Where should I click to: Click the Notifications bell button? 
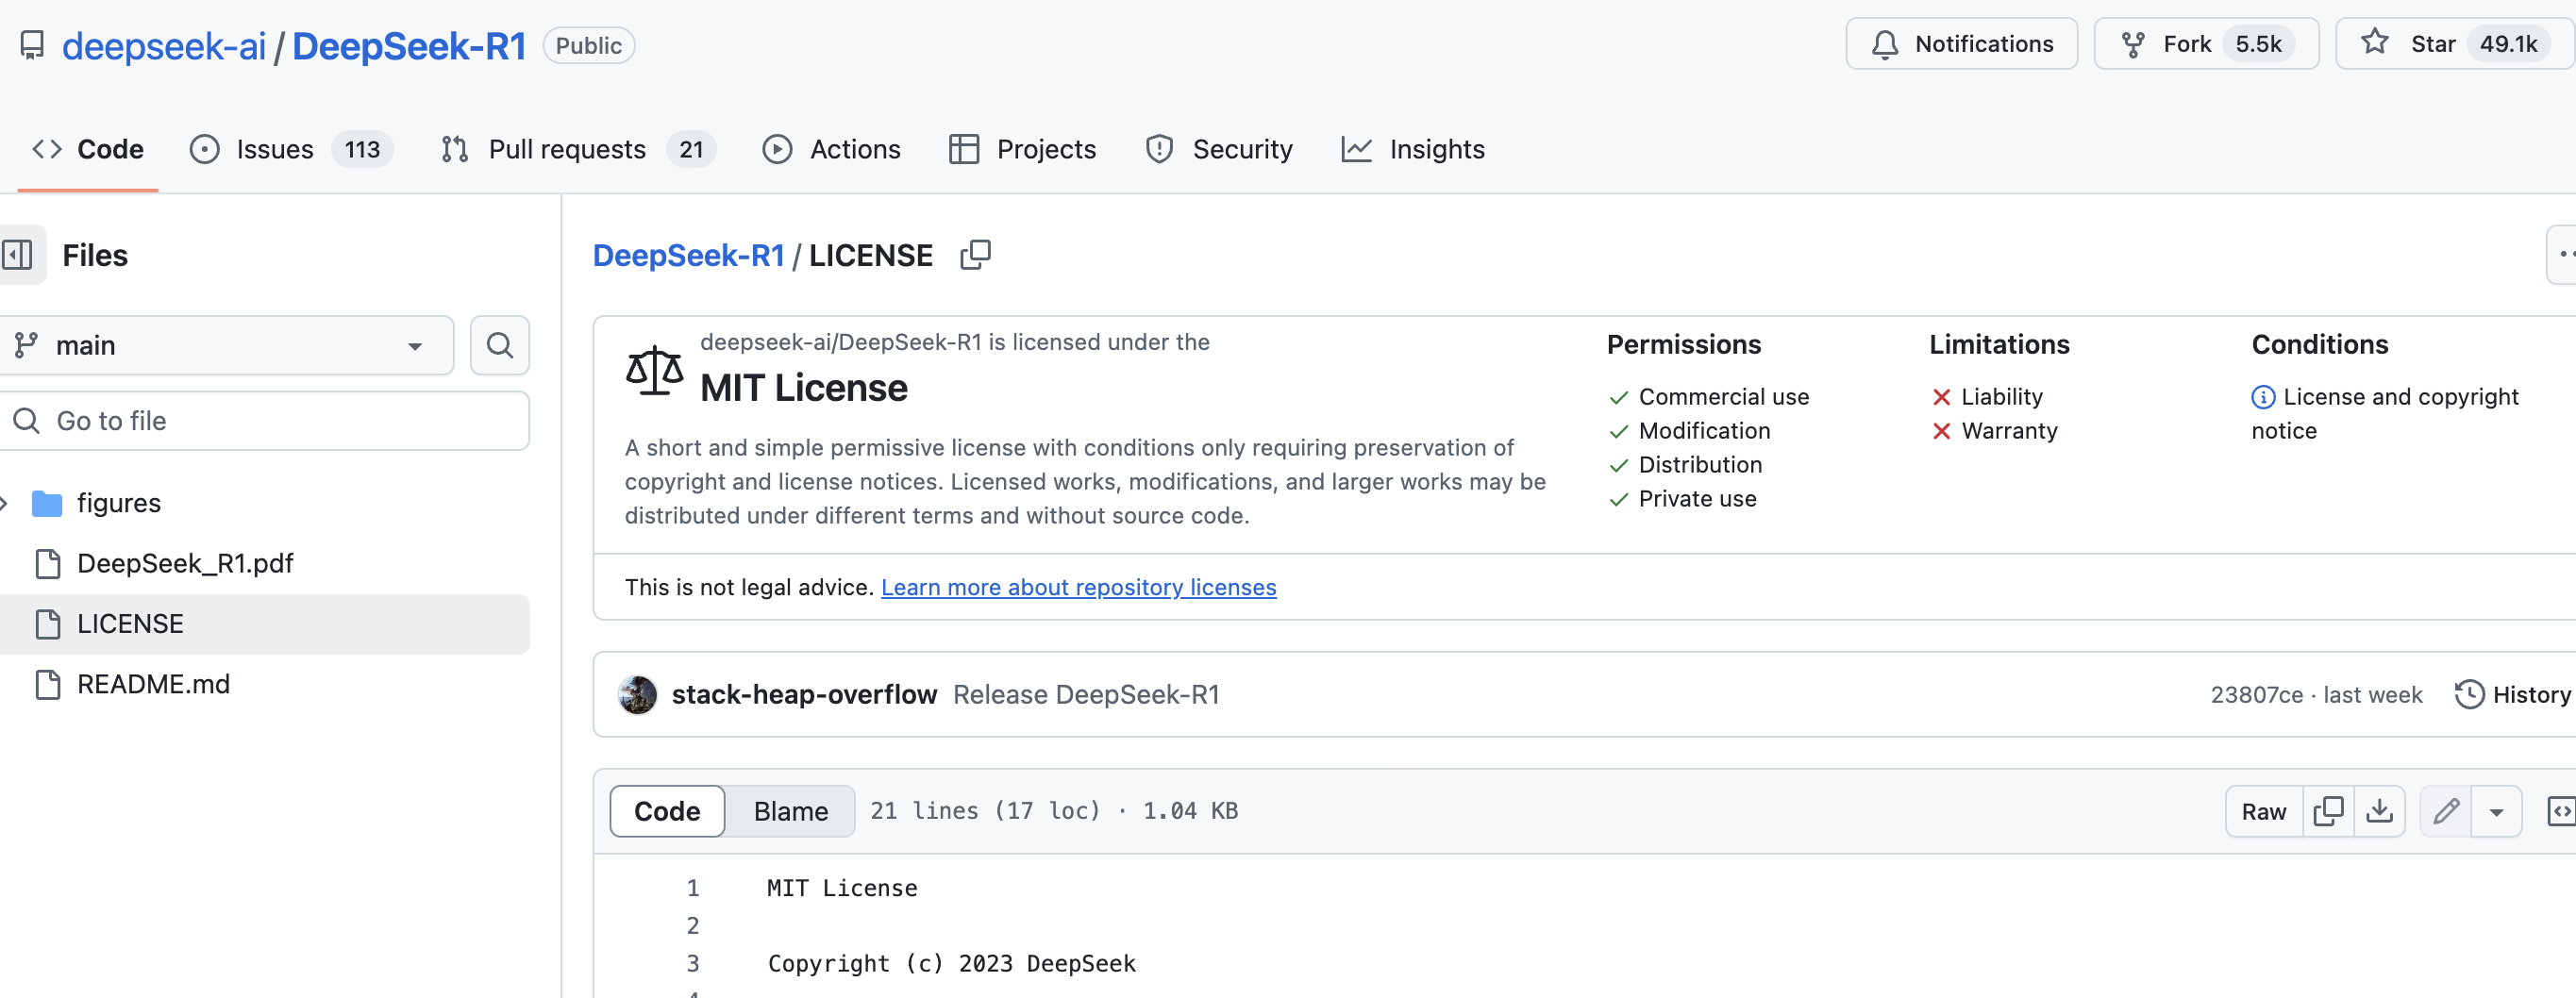pyautogui.click(x=1961, y=44)
